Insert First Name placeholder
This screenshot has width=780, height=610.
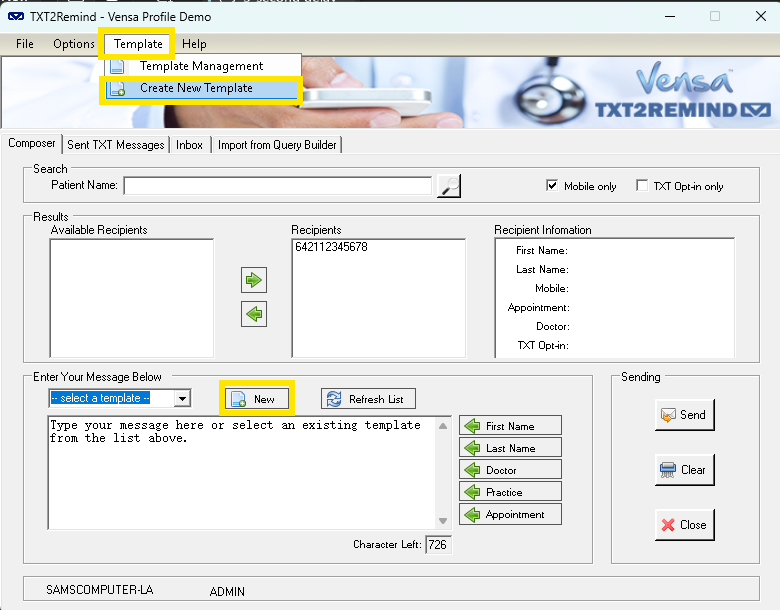[x=510, y=426]
